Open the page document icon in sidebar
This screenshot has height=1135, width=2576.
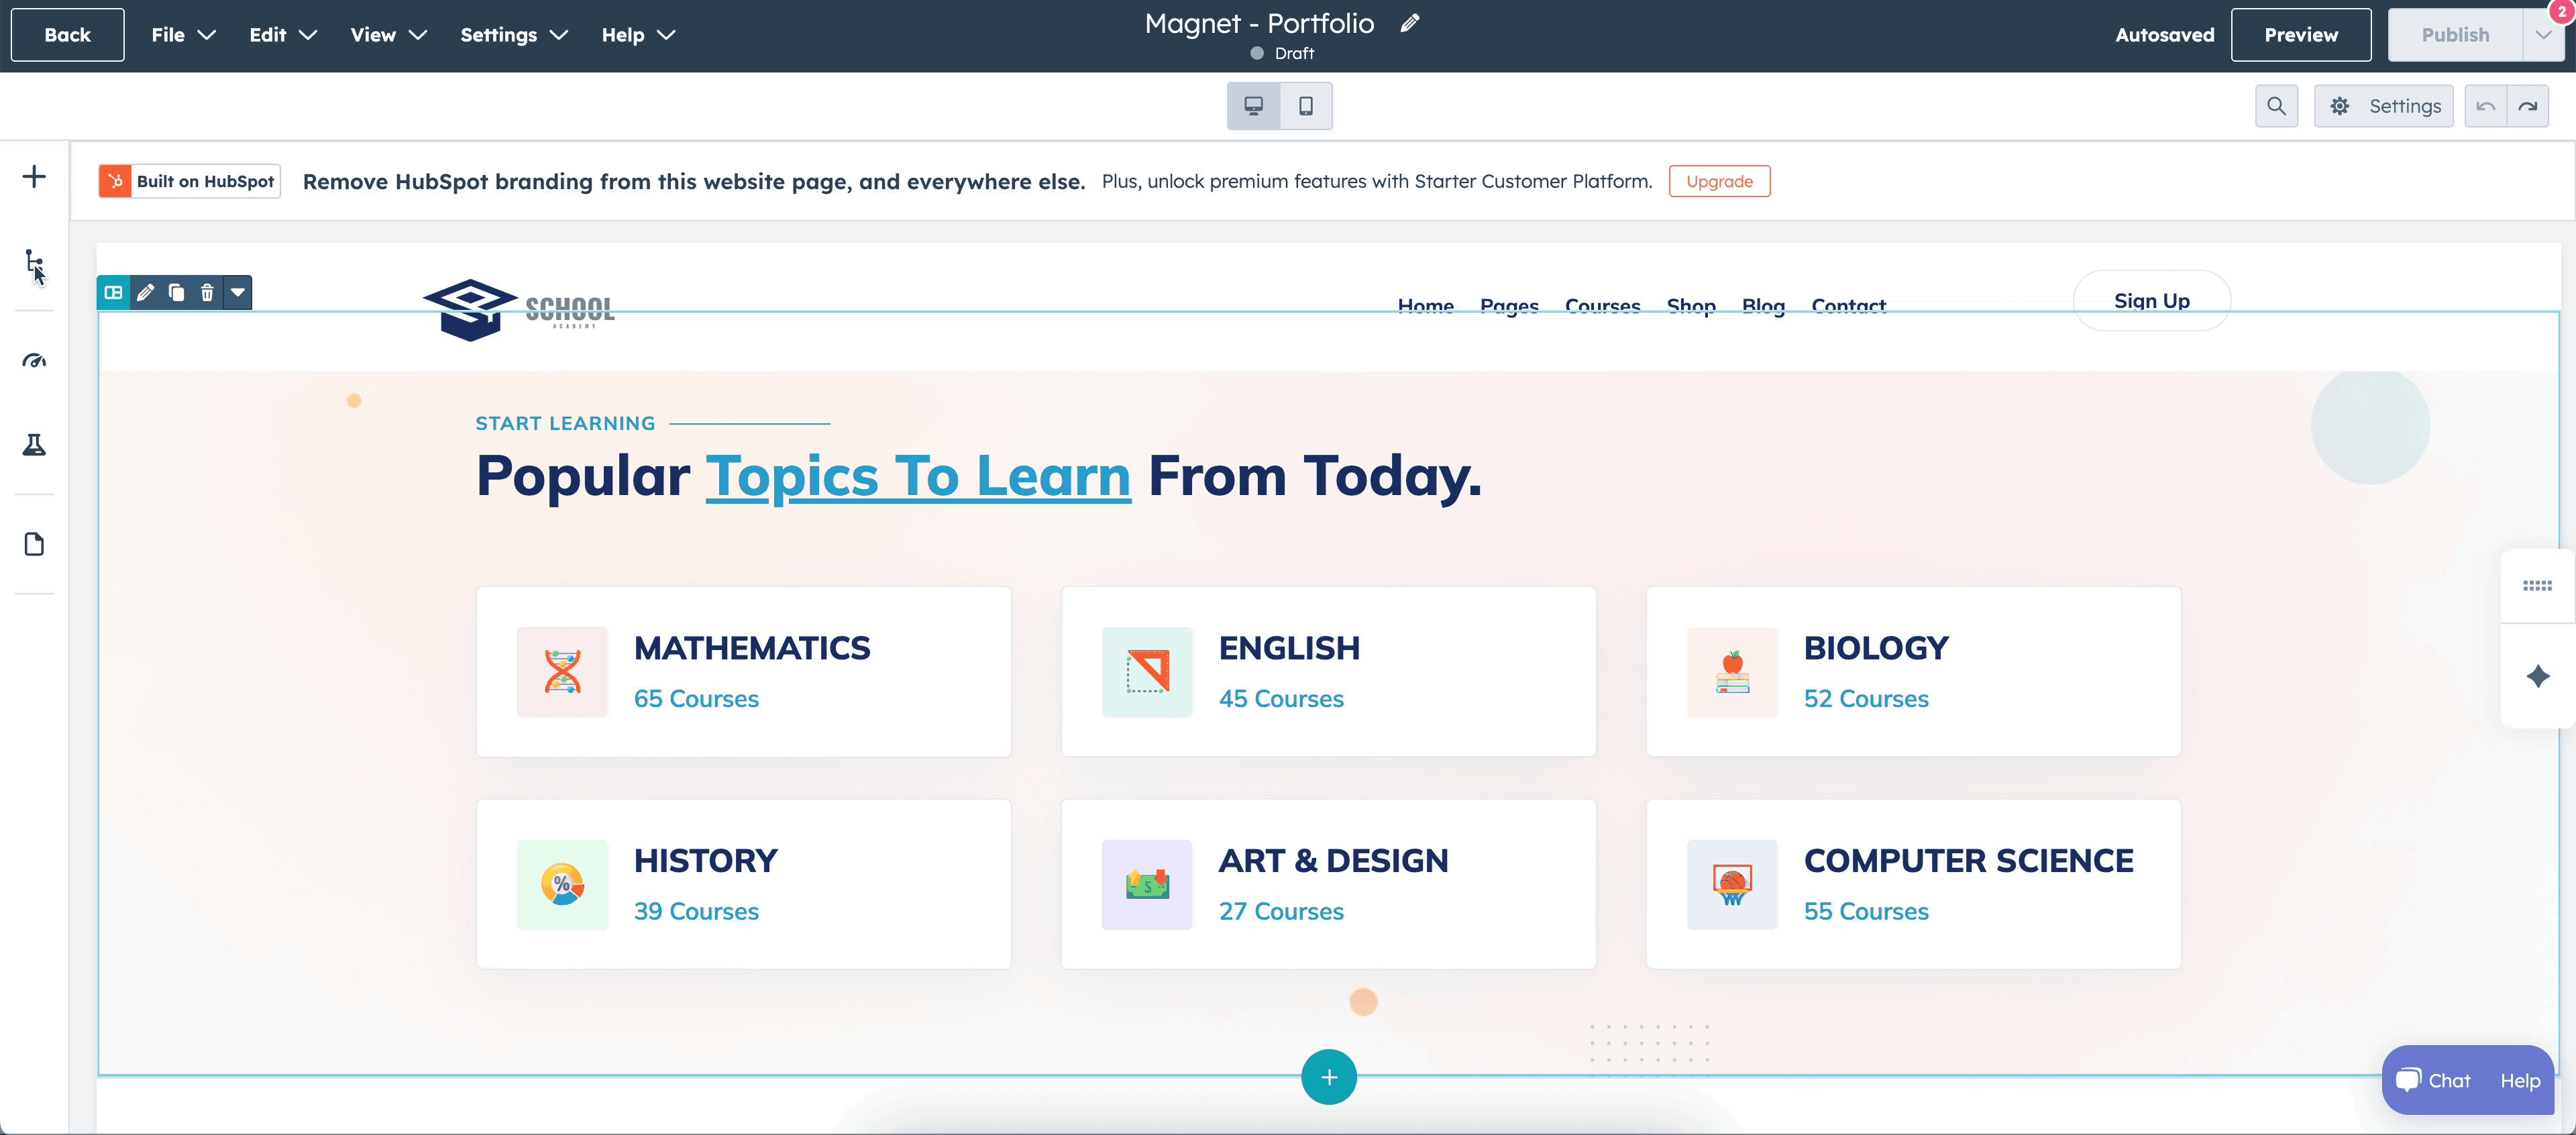click(x=34, y=544)
